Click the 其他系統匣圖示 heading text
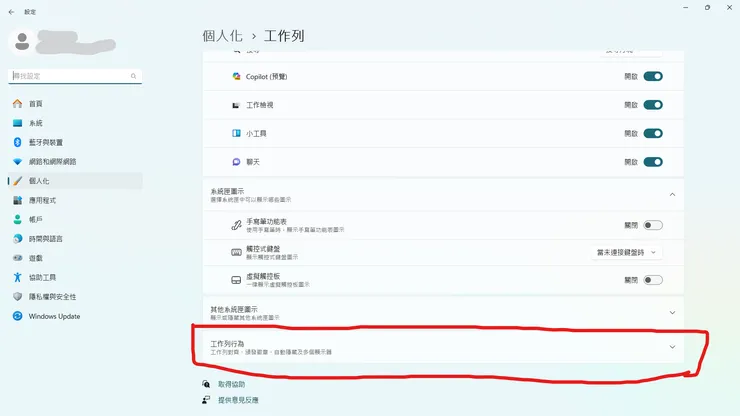The width and height of the screenshot is (740, 416). tap(234, 309)
